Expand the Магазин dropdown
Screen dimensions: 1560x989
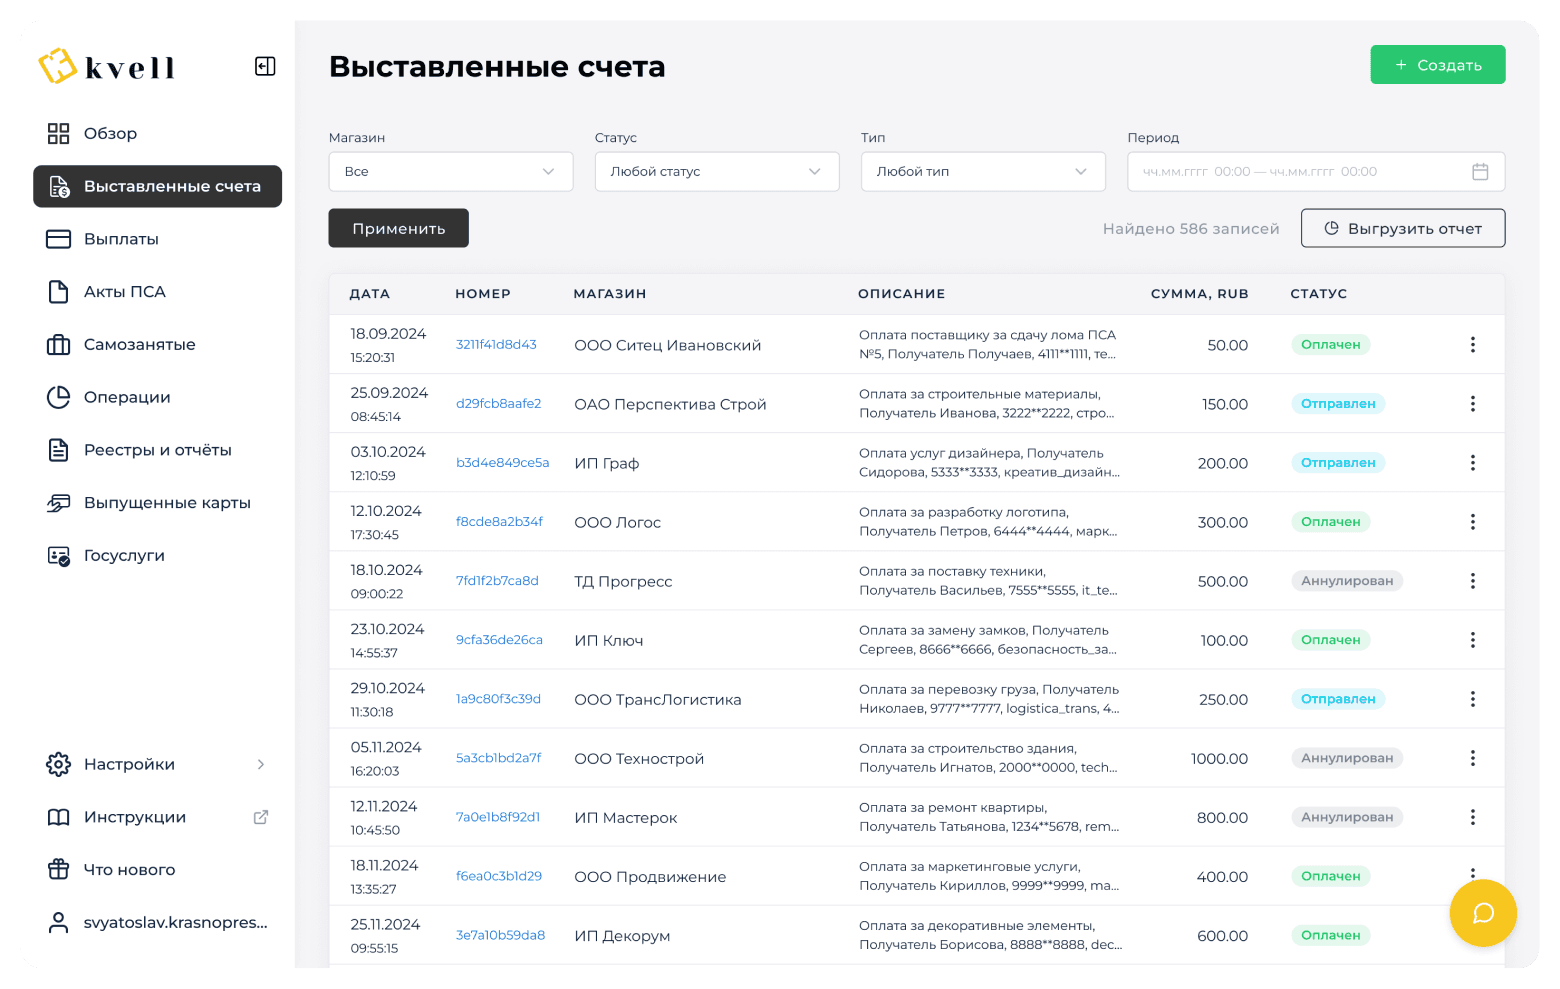click(x=450, y=172)
